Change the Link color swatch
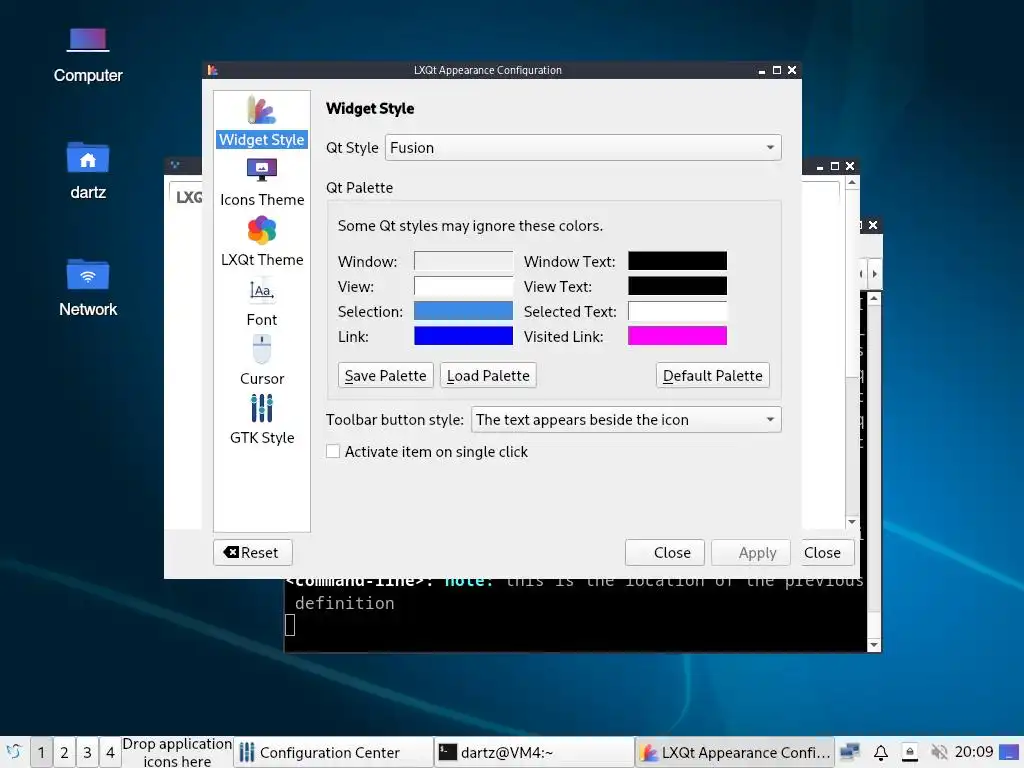This screenshot has width=1024, height=768. coord(463,336)
